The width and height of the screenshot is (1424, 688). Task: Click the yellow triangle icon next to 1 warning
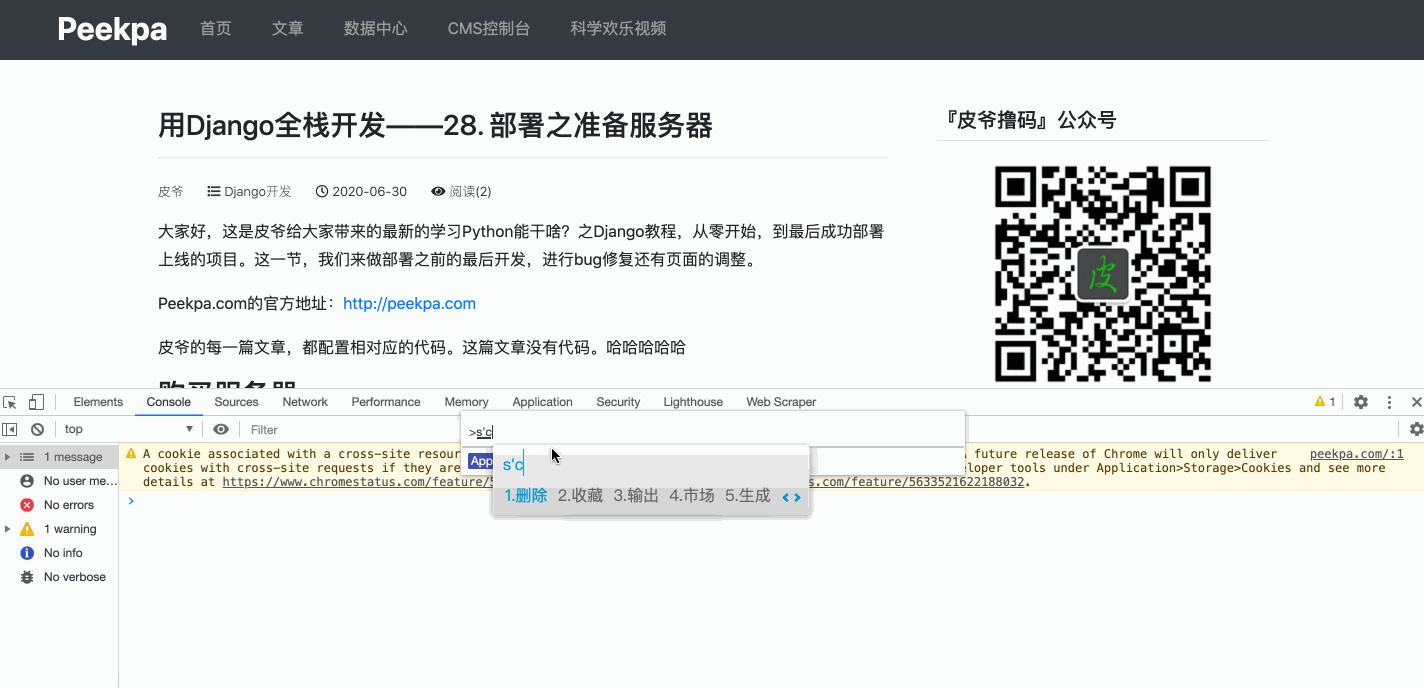click(x=27, y=529)
